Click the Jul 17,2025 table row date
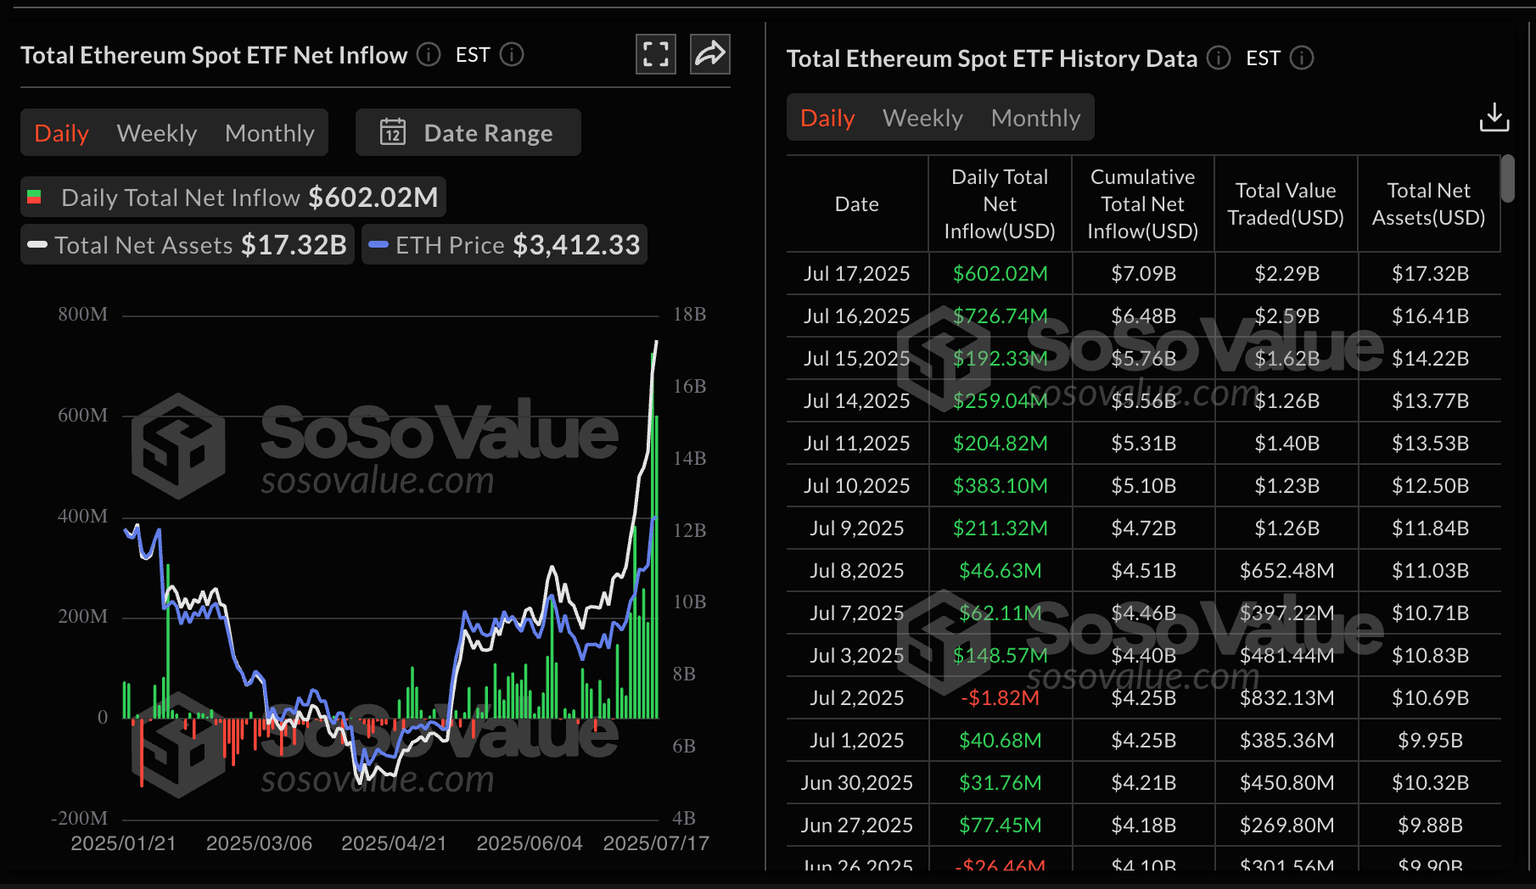 [857, 273]
